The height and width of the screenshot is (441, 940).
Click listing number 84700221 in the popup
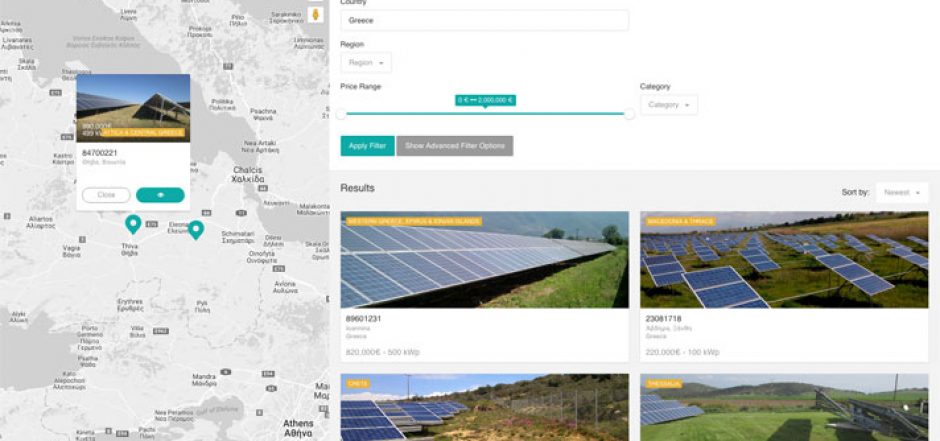coord(100,153)
